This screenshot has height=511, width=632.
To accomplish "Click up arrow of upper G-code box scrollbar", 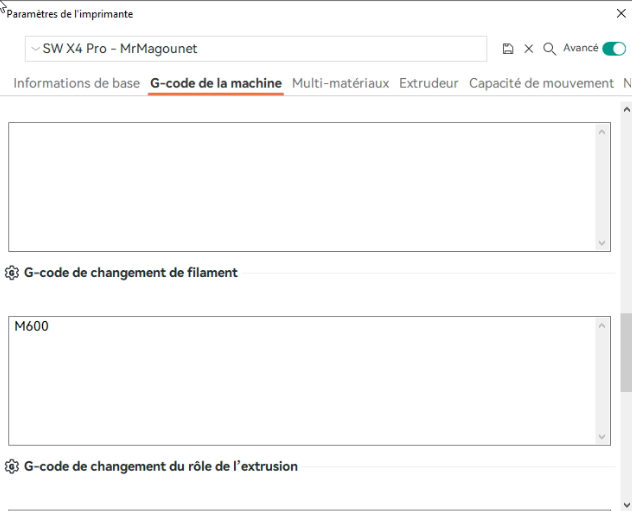I will [x=602, y=132].
